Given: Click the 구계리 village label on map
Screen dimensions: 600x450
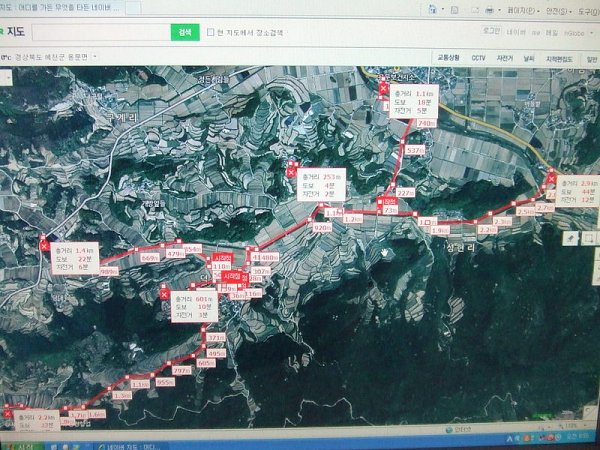Looking at the screenshot, I should [122, 118].
